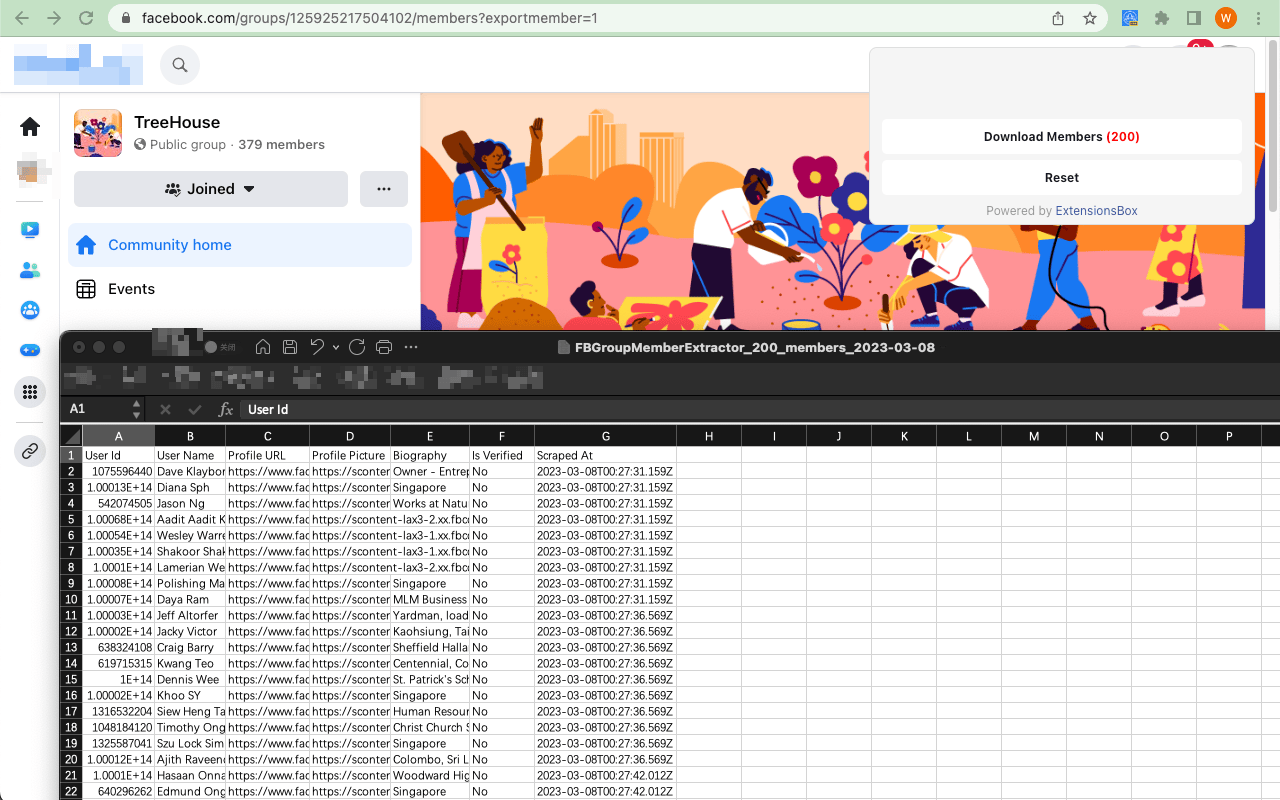Open the Chrome Extensions puzzle icon

pyautogui.click(x=1161, y=18)
